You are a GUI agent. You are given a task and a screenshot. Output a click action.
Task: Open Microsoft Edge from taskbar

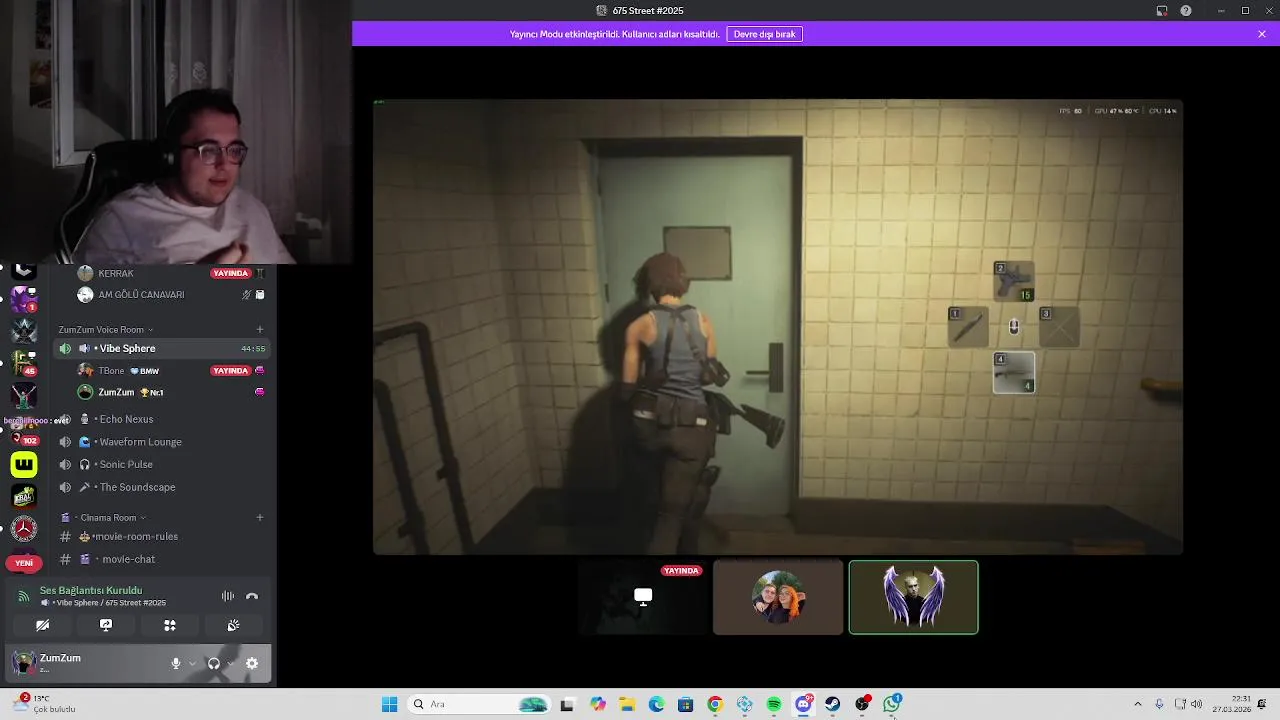656,704
